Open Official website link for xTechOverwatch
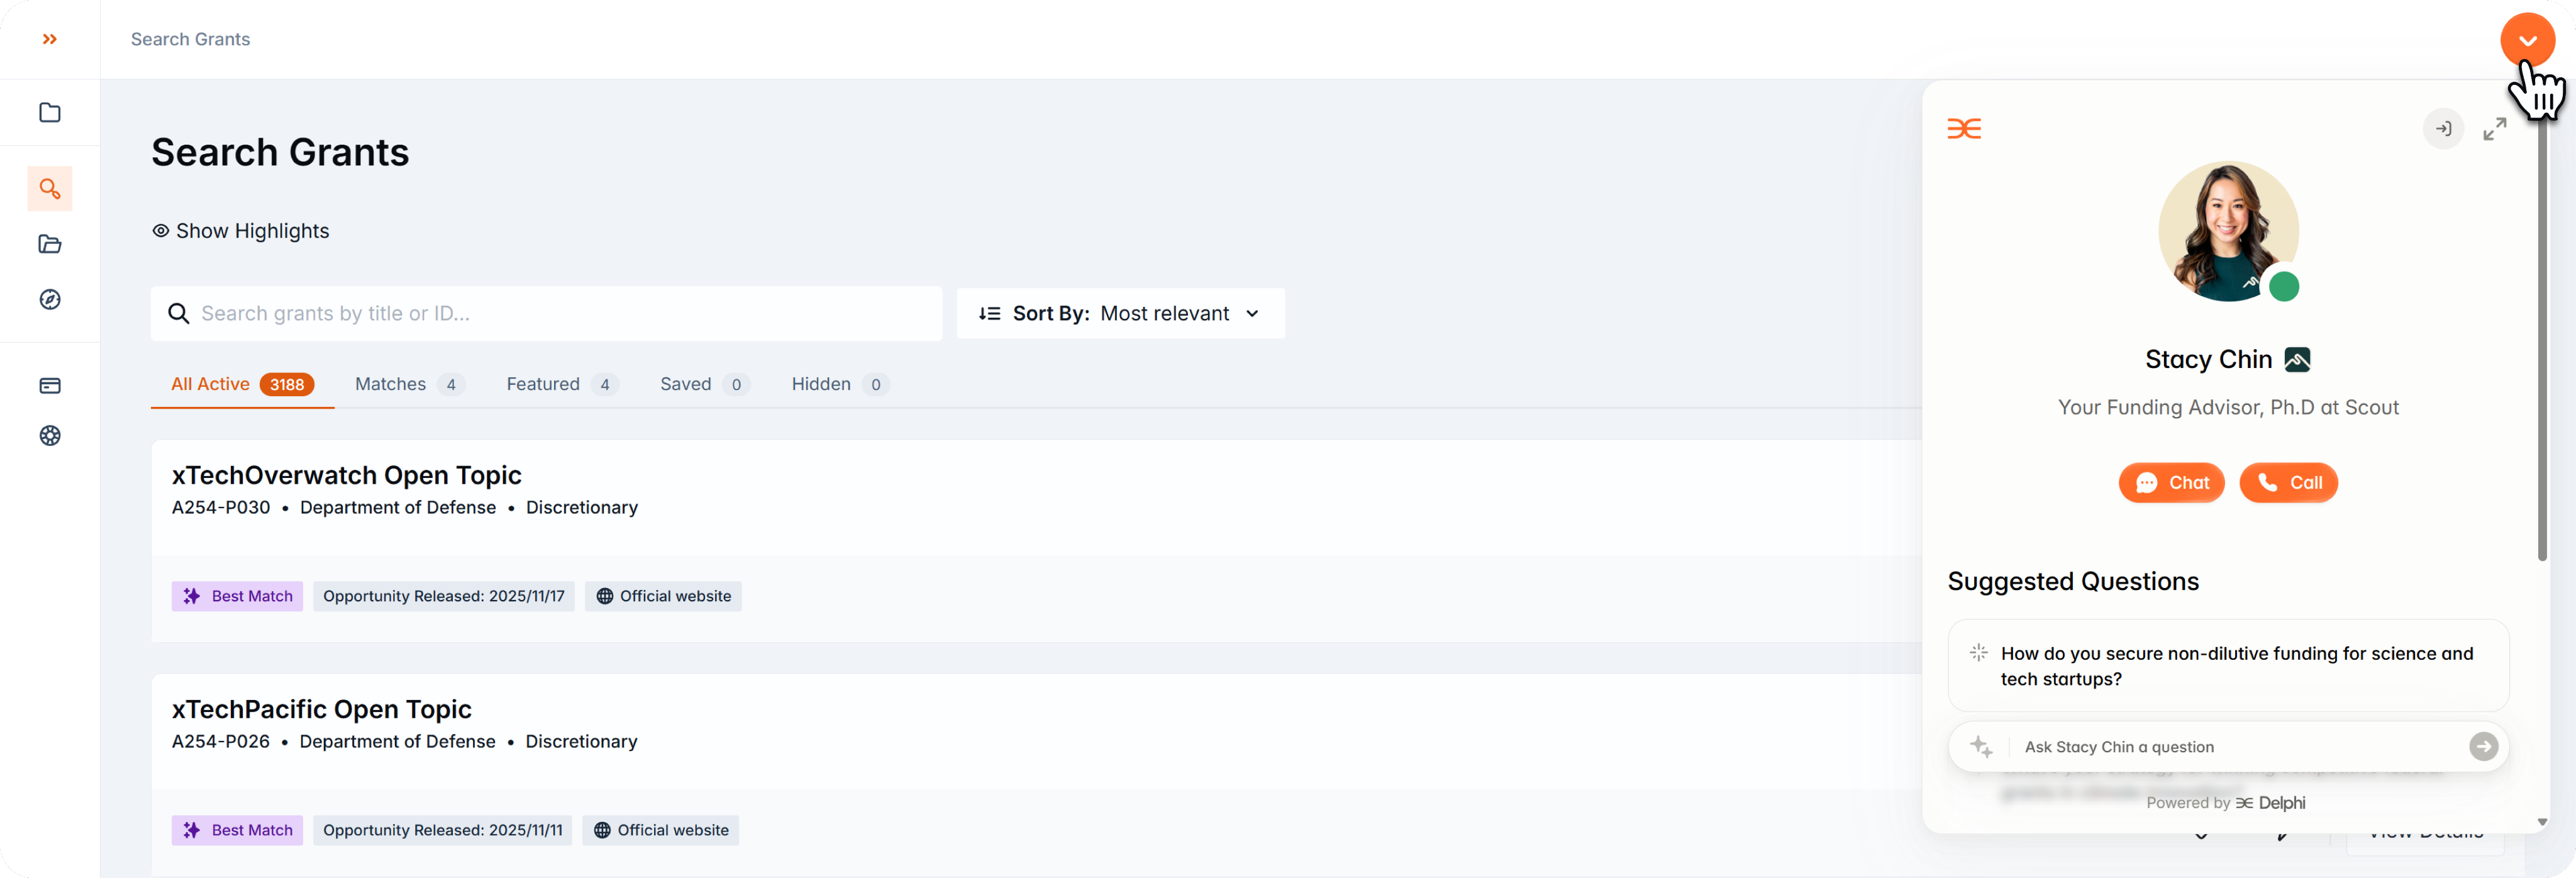The height and width of the screenshot is (878, 2576). point(663,596)
